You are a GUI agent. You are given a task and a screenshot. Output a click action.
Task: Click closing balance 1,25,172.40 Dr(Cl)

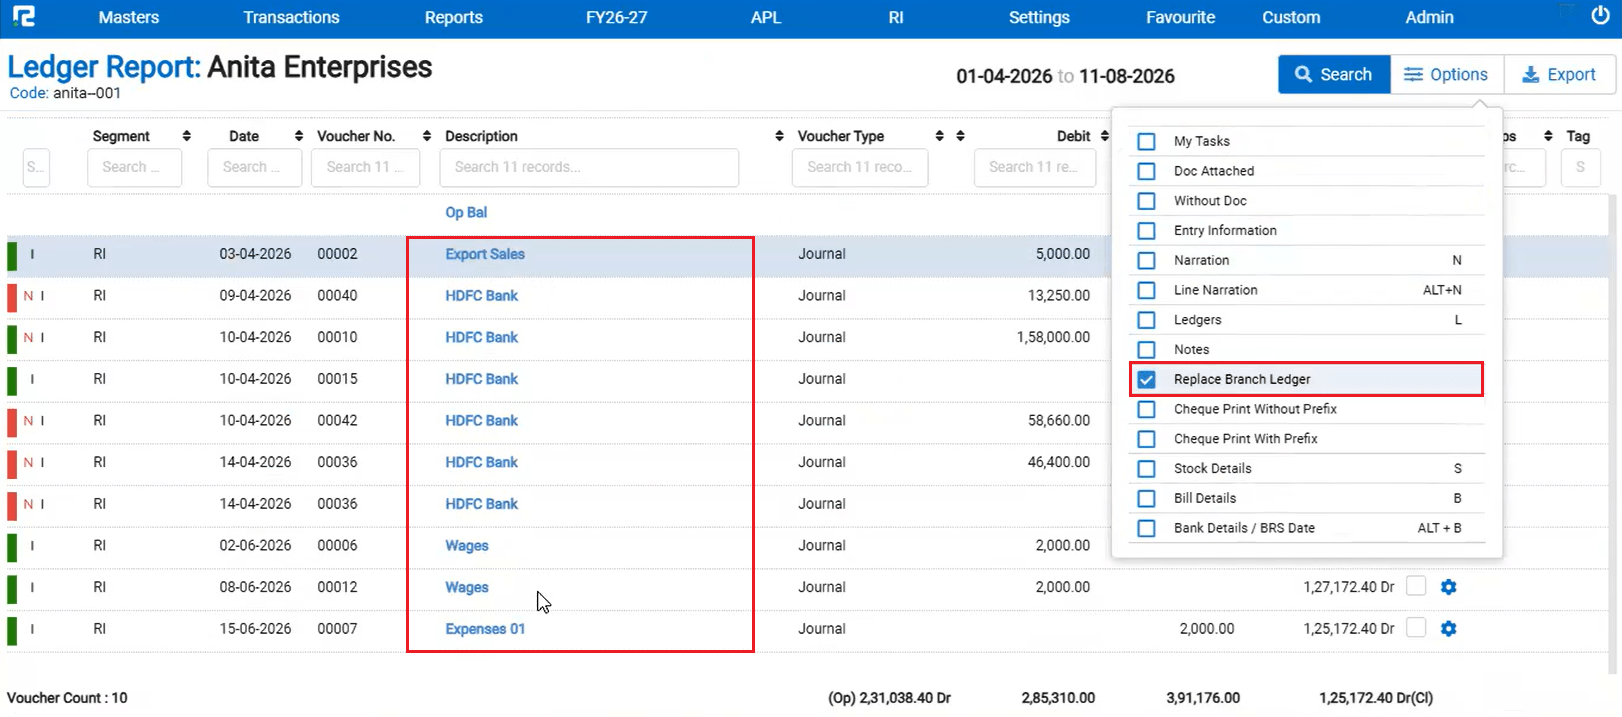coord(1375,698)
